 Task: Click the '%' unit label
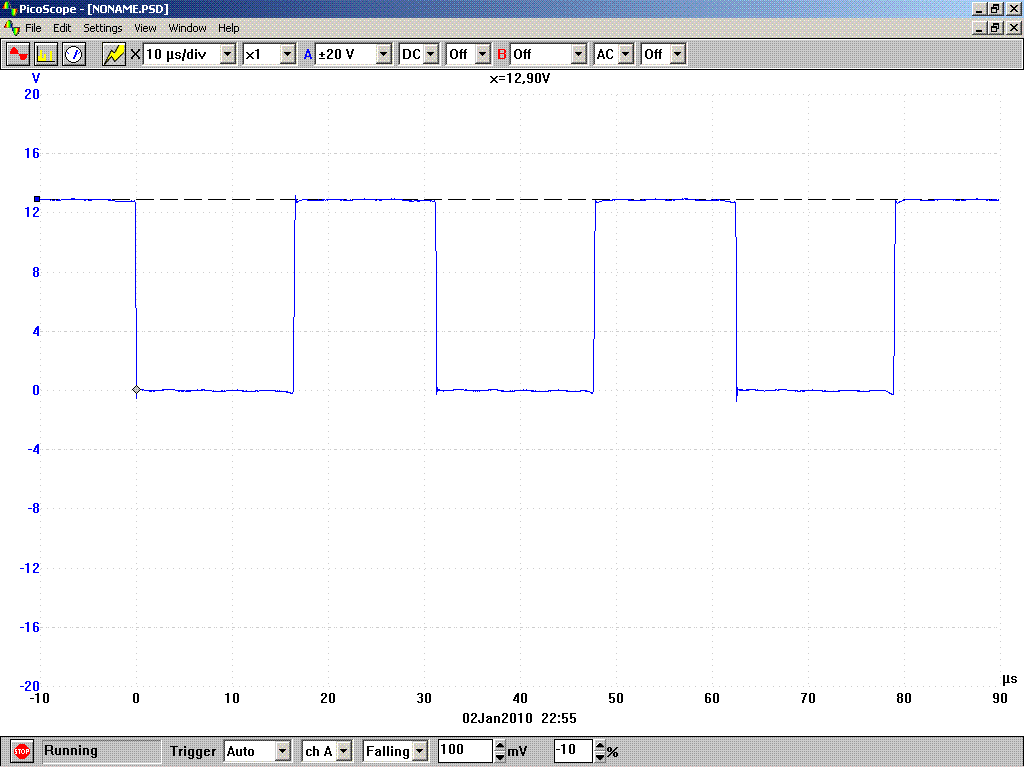(613, 752)
